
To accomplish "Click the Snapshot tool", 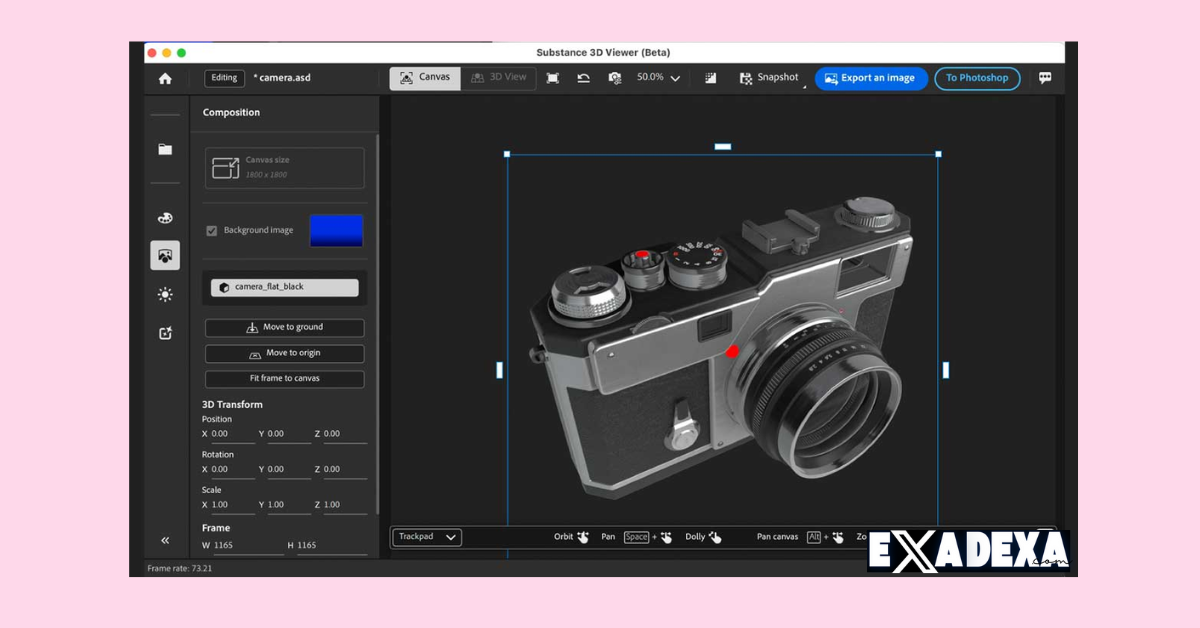I will point(769,77).
